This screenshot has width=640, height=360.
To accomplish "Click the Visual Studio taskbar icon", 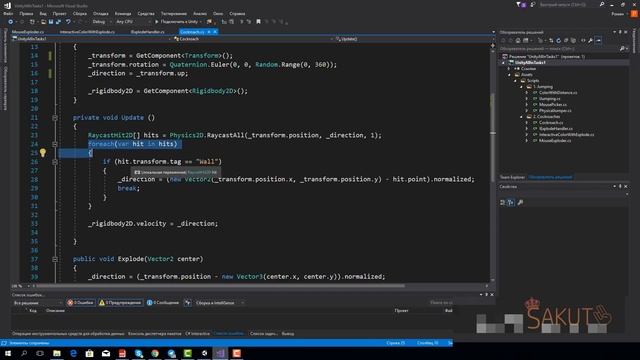I will tap(220, 353).
